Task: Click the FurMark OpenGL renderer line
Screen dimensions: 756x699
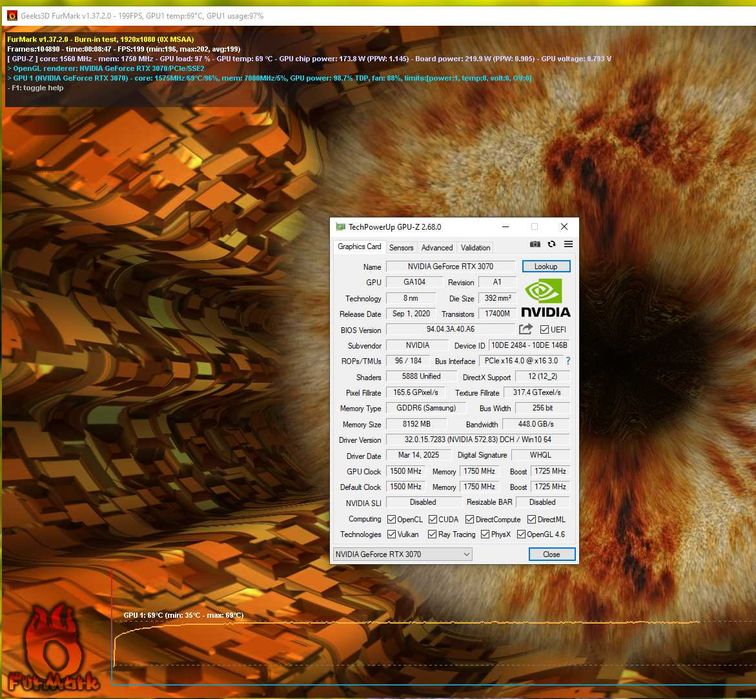Action: click(106, 68)
